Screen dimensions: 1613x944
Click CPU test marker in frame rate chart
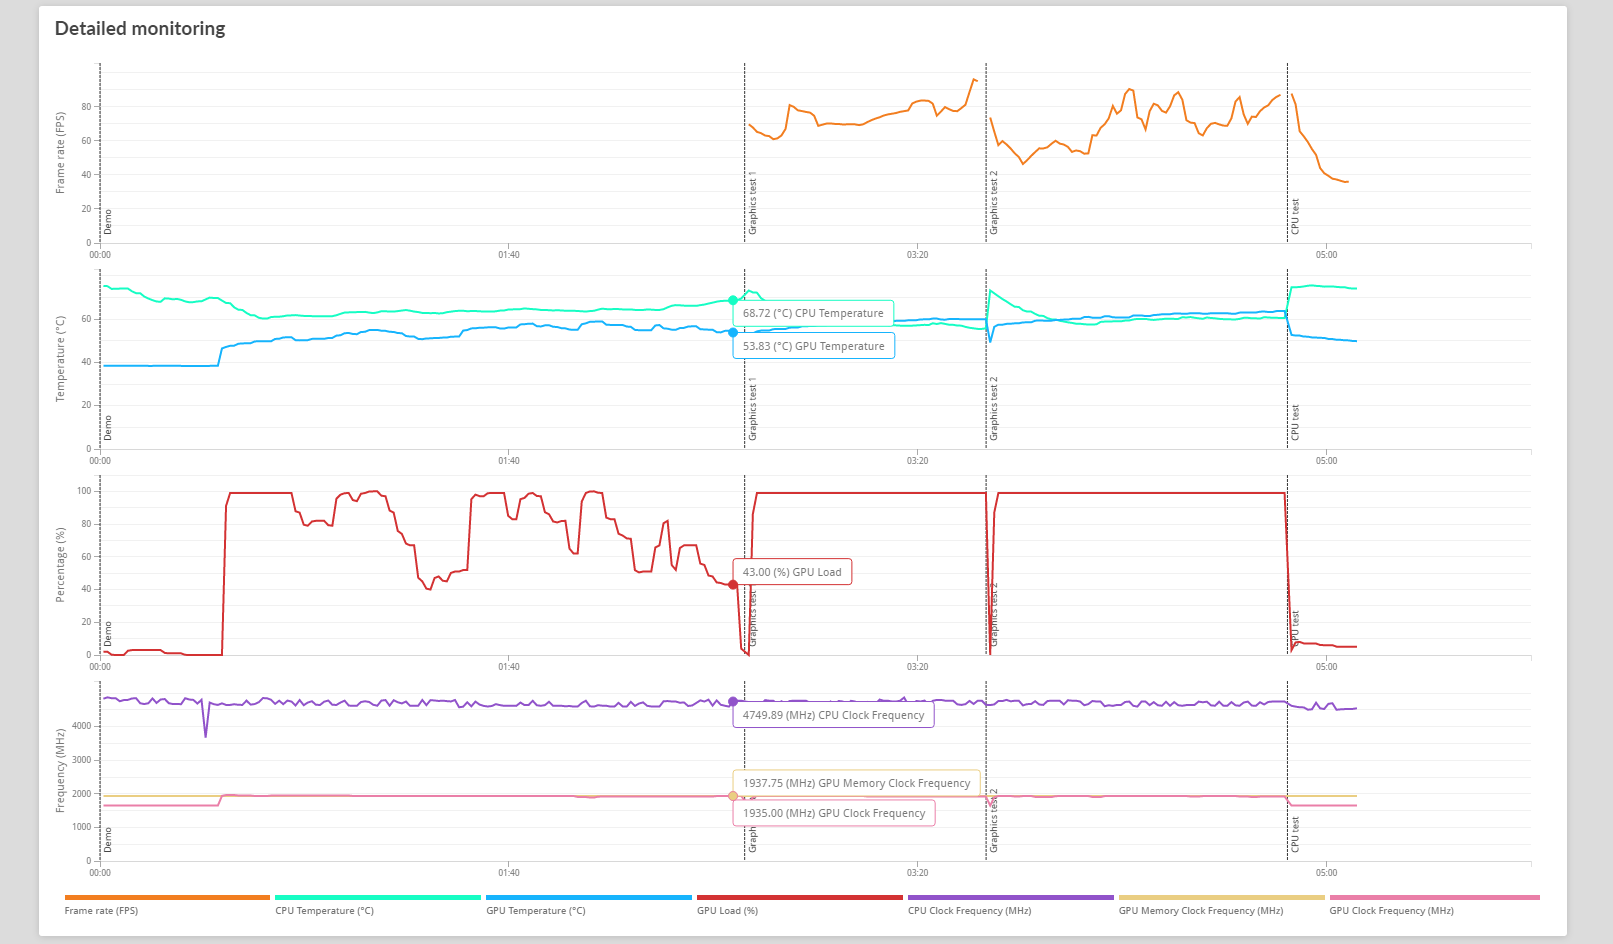[x=1295, y=216]
